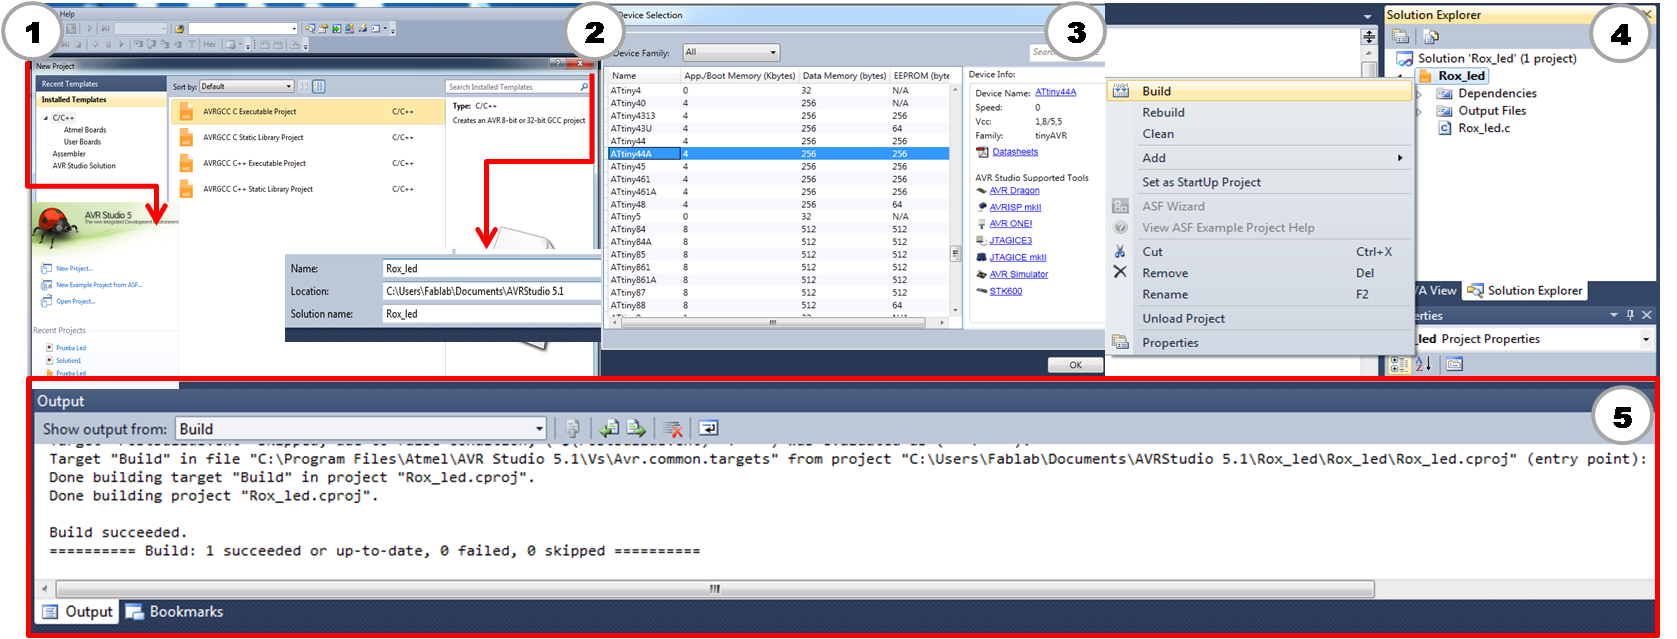Click device list vertical scrollbar
Screen dimensions: 1677x639
955,255
